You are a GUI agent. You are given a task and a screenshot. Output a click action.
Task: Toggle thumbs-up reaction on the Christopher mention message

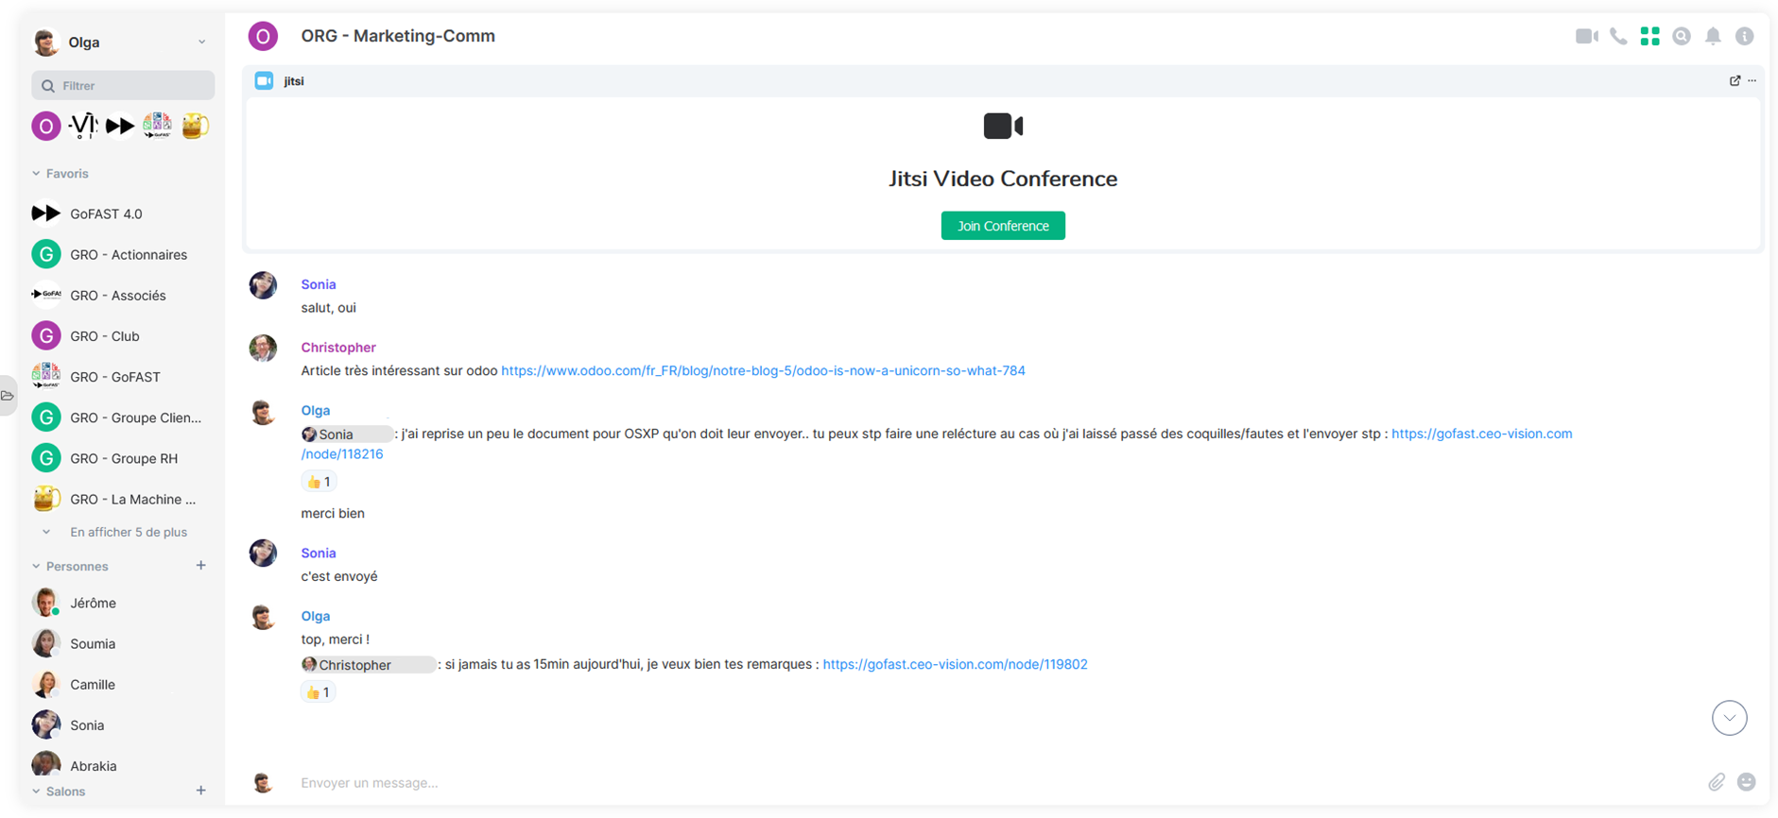(x=318, y=692)
